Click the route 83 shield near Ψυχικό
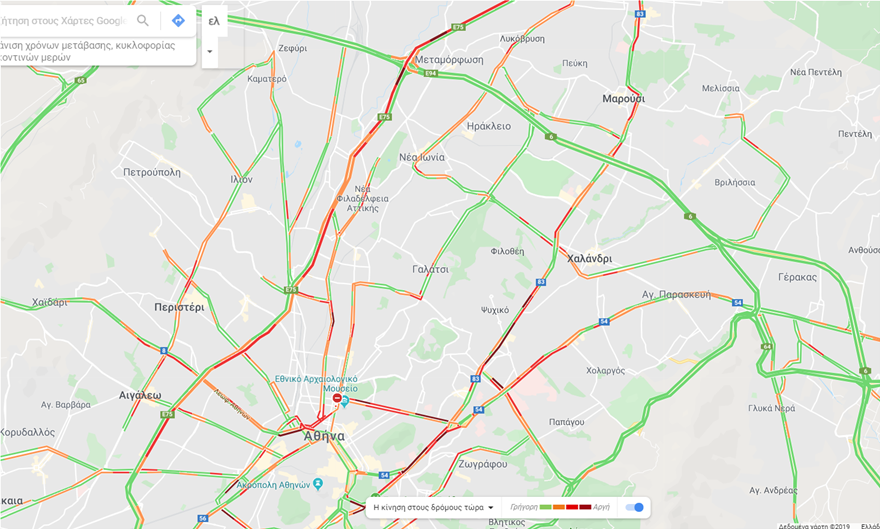 coord(540,282)
